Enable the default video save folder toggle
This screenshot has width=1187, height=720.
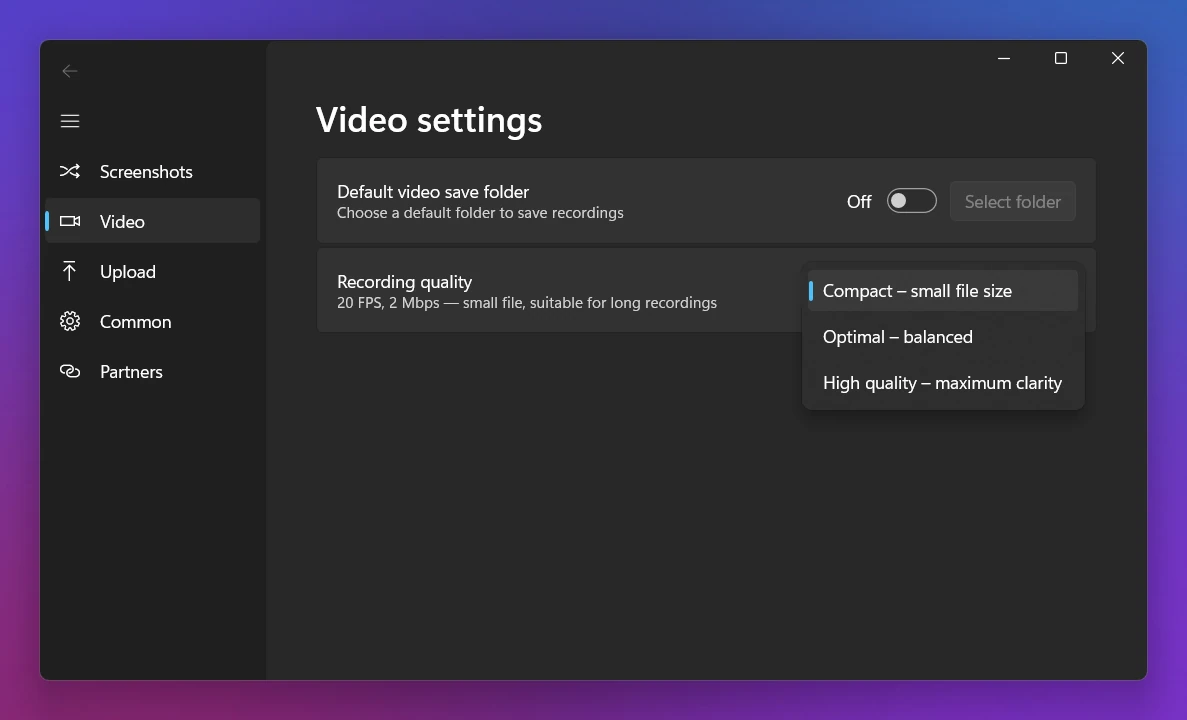click(911, 201)
